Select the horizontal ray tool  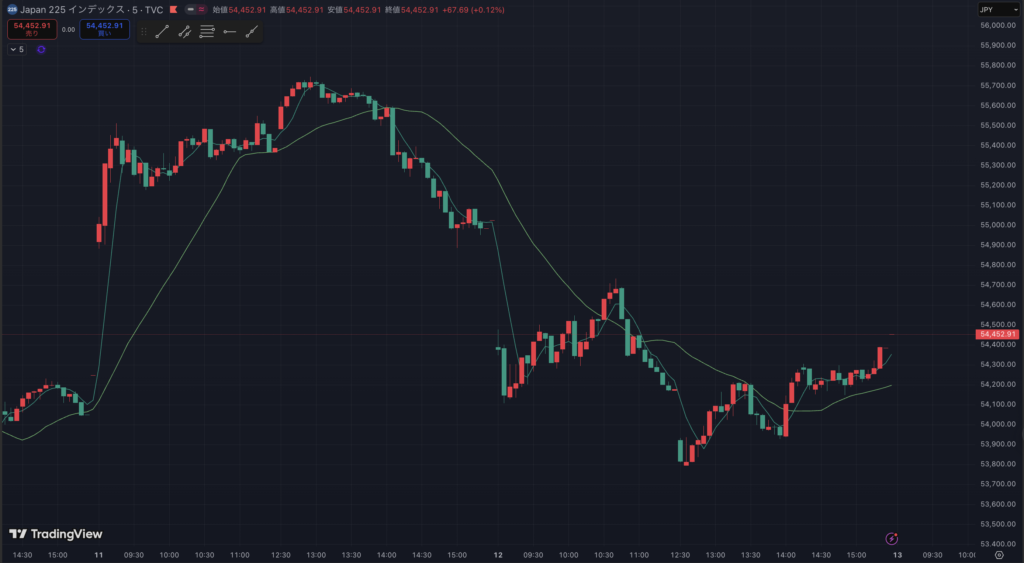pyautogui.click(x=230, y=32)
